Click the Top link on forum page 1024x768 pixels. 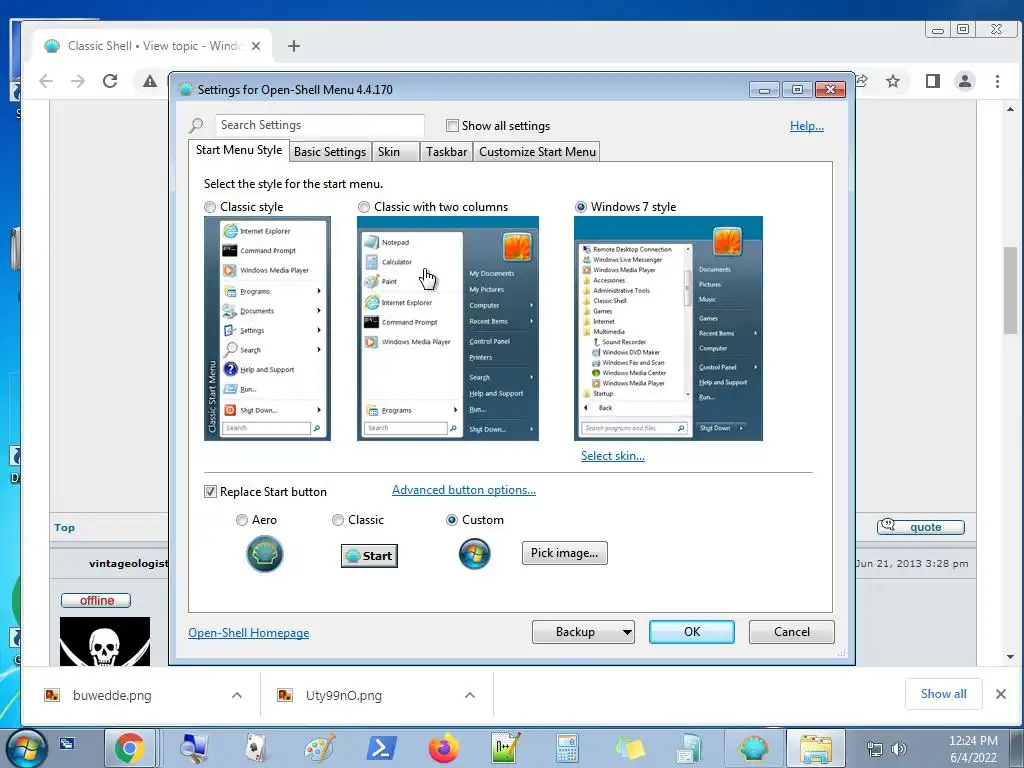[x=64, y=528]
